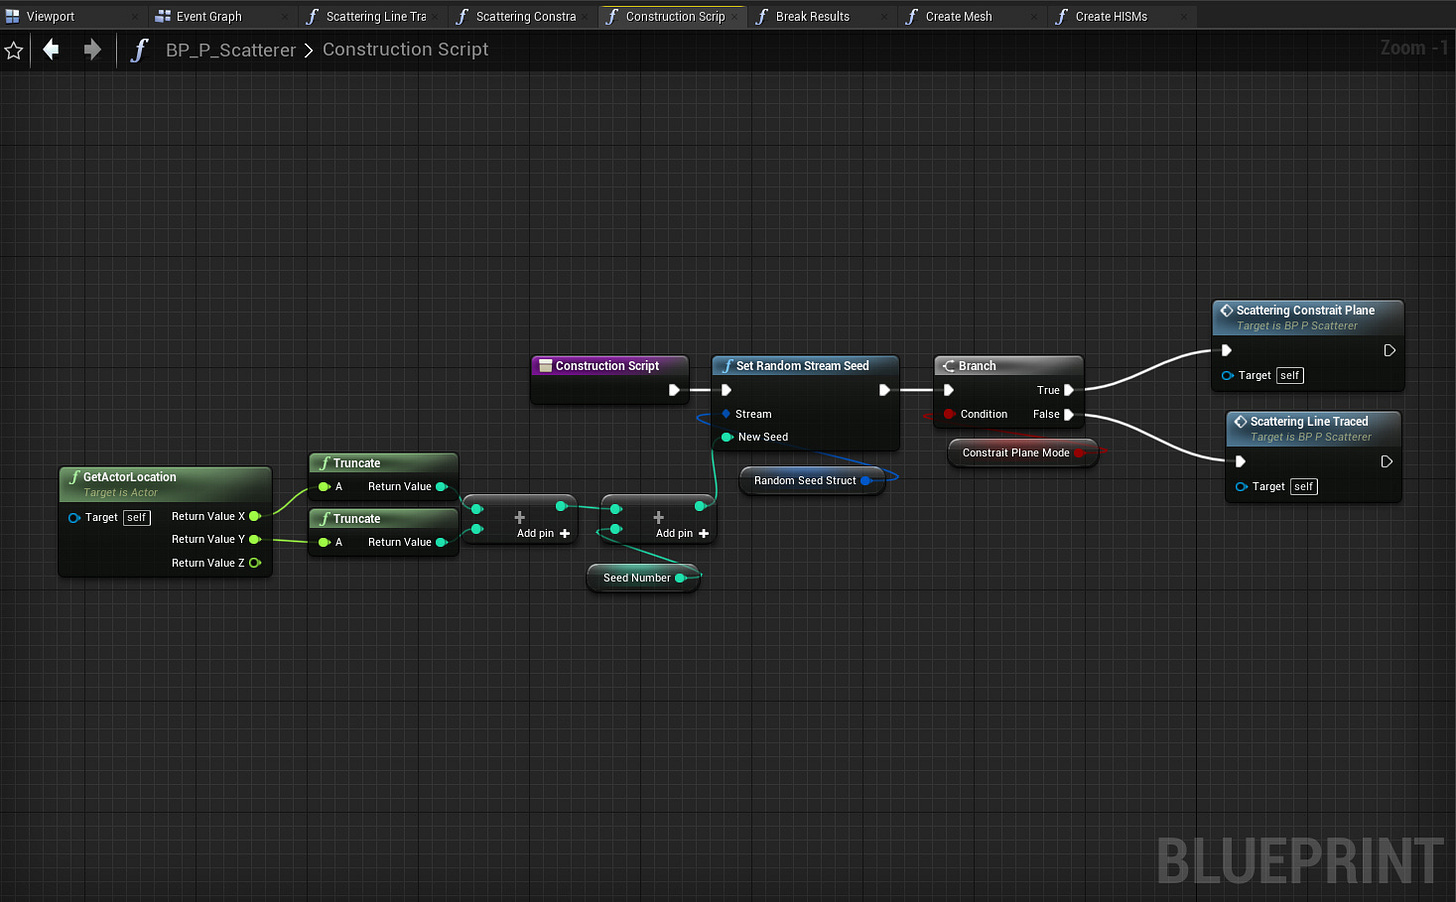Click the Branch True output pin
The height and width of the screenshot is (902, 1456).
click(1069, 390)
